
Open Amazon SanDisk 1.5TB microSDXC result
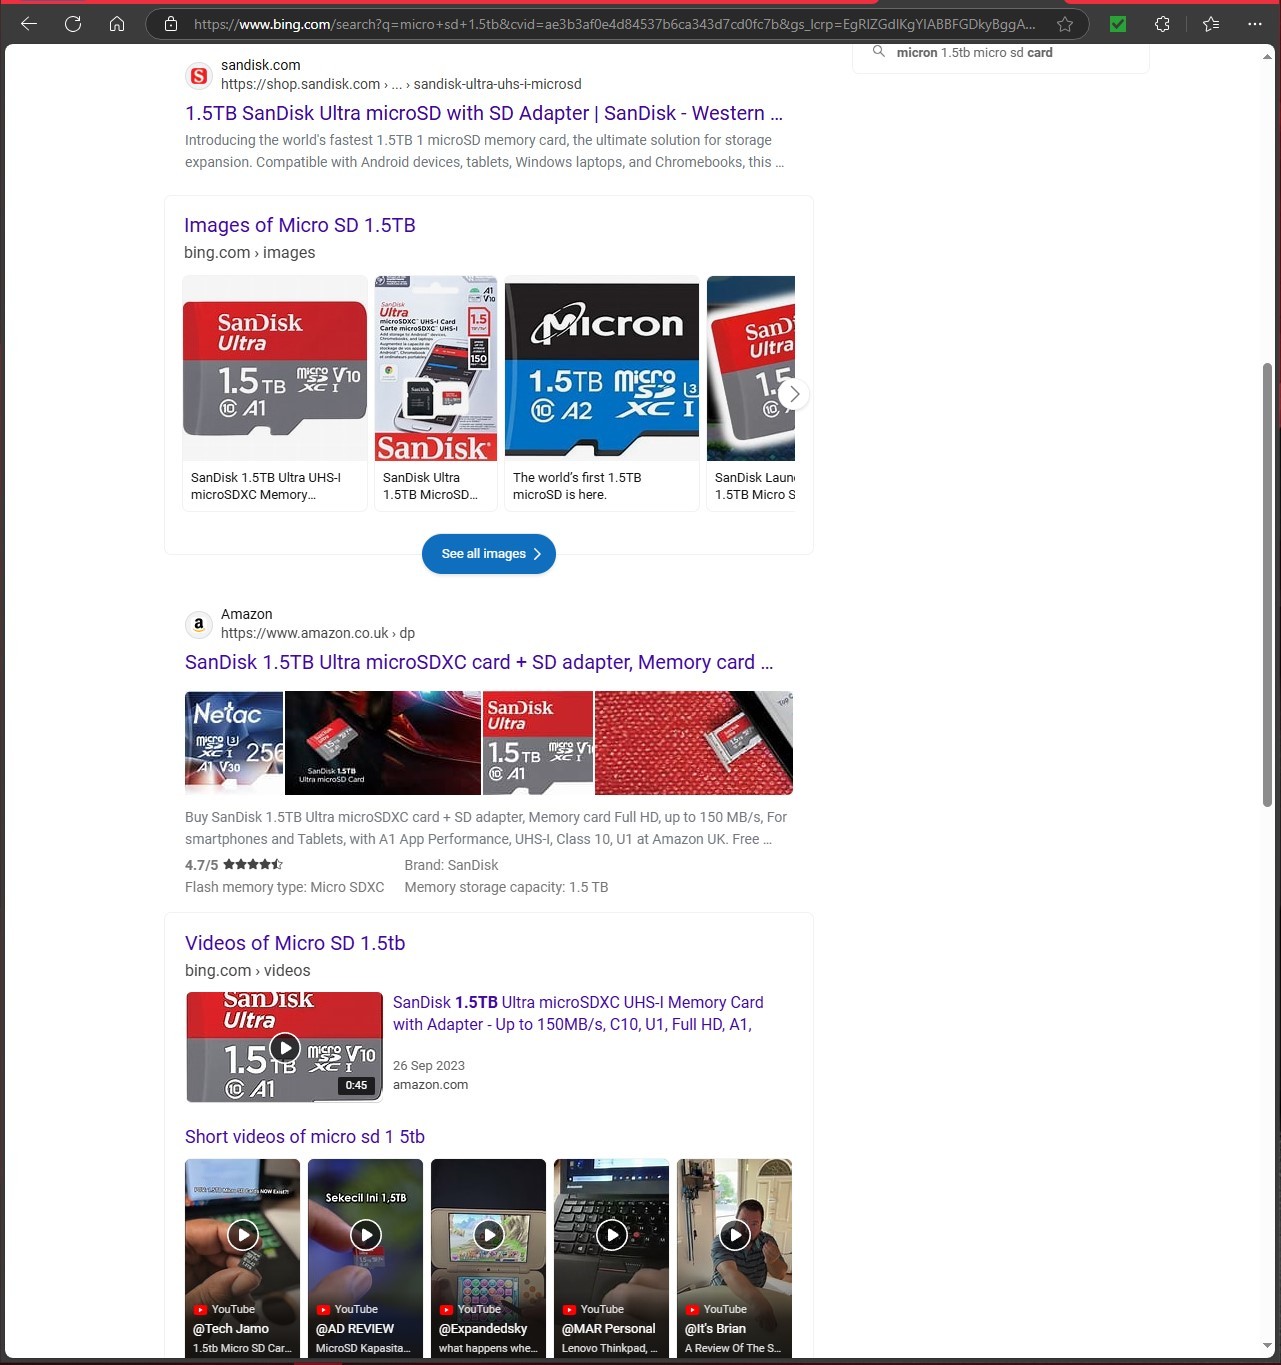coord(479,662)
